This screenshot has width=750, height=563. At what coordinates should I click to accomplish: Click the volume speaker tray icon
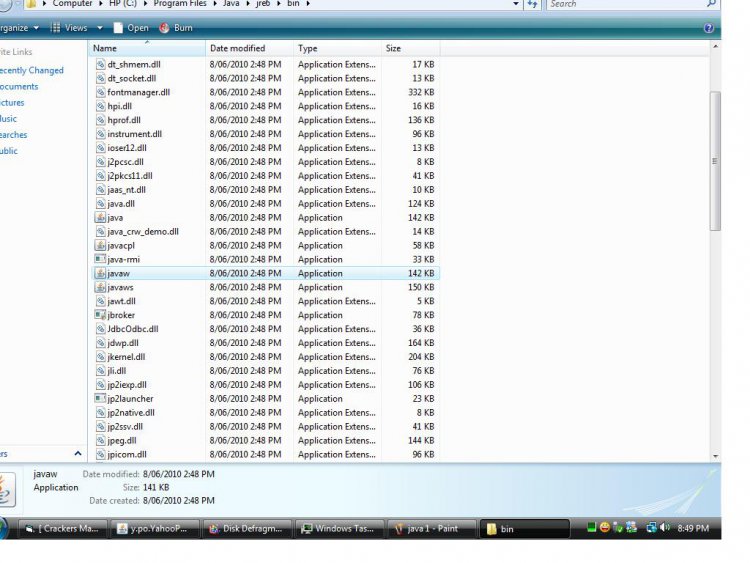pyautogui.click(x=665, y=528)
